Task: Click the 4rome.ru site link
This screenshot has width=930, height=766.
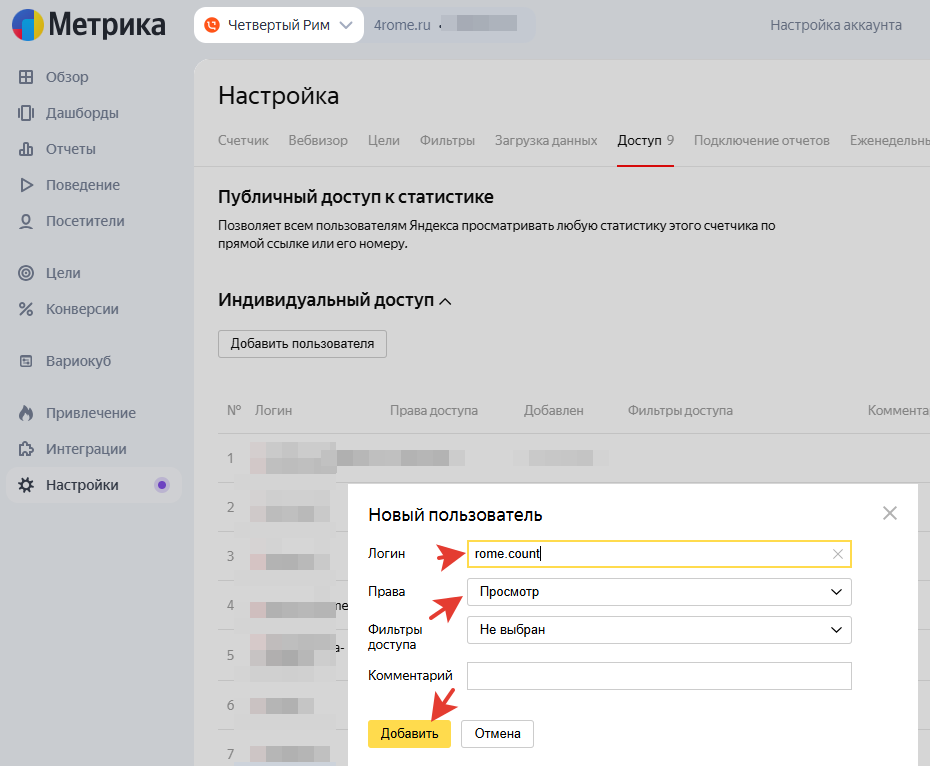Action: [402, 25]
